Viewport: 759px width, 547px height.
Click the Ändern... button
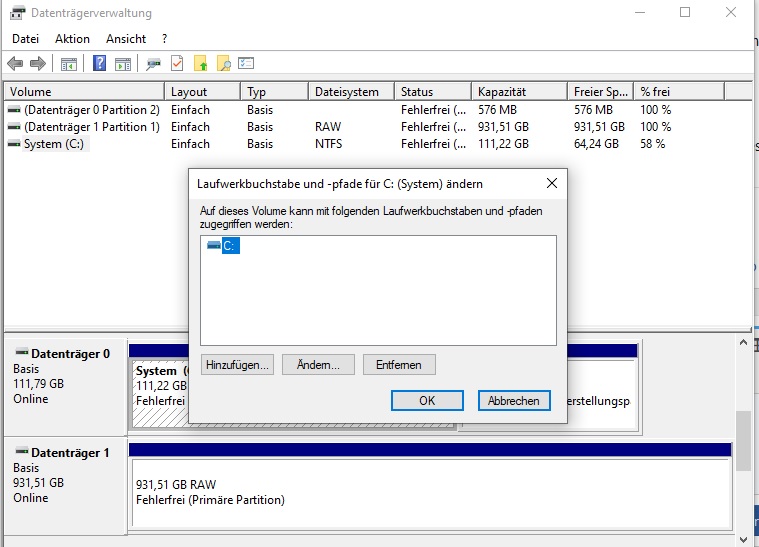pyautogui.click(x=319, y=365)
